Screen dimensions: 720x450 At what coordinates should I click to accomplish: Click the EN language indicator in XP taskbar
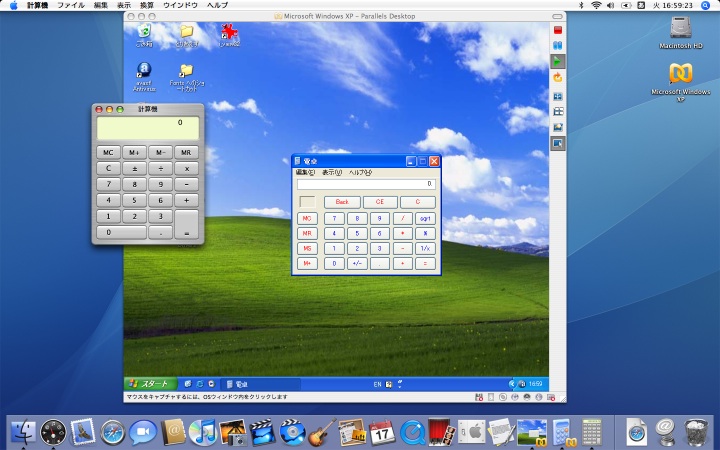tap(377, 384)
